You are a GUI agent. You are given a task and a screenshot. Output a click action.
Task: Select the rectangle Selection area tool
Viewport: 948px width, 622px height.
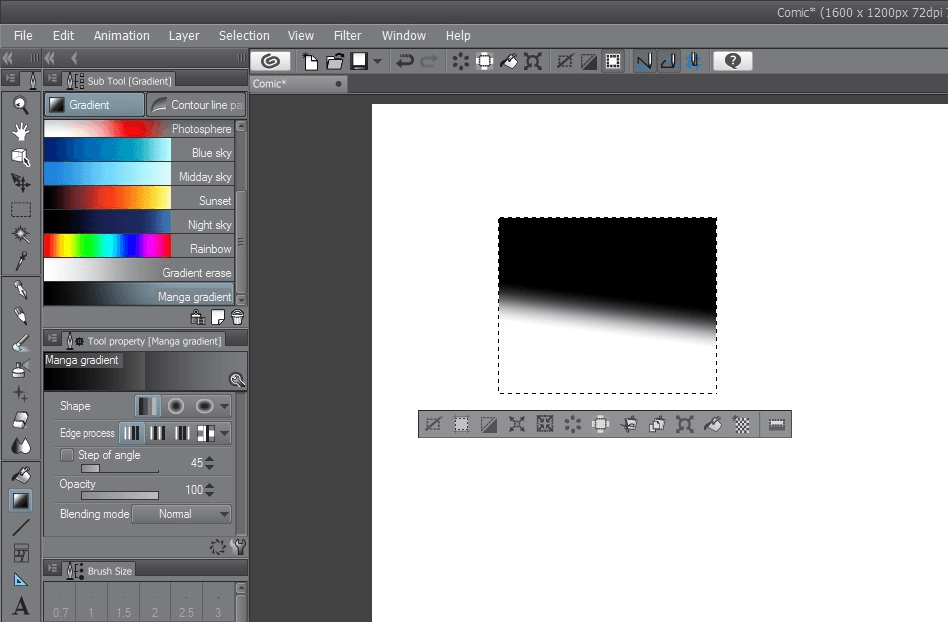(x=21, y=209)
